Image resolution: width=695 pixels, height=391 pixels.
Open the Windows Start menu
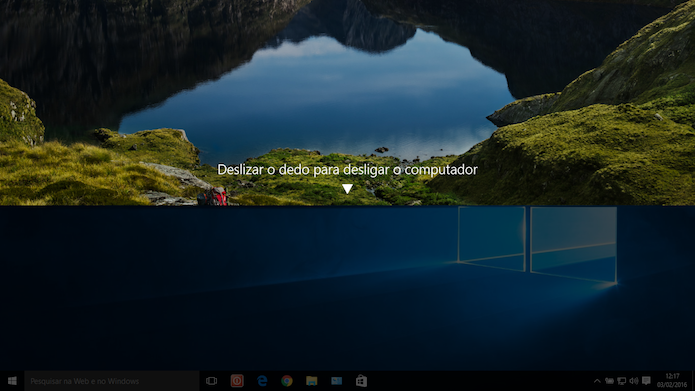(12, 381)
